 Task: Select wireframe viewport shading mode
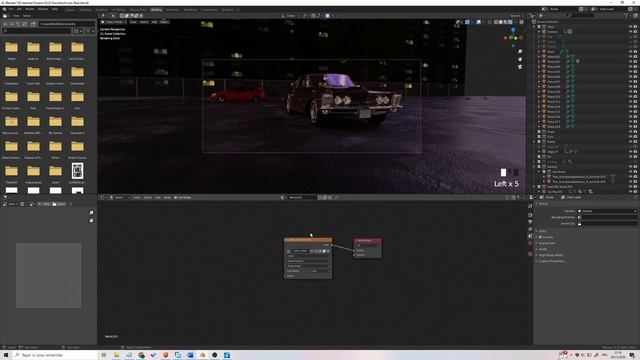point(496,22)
